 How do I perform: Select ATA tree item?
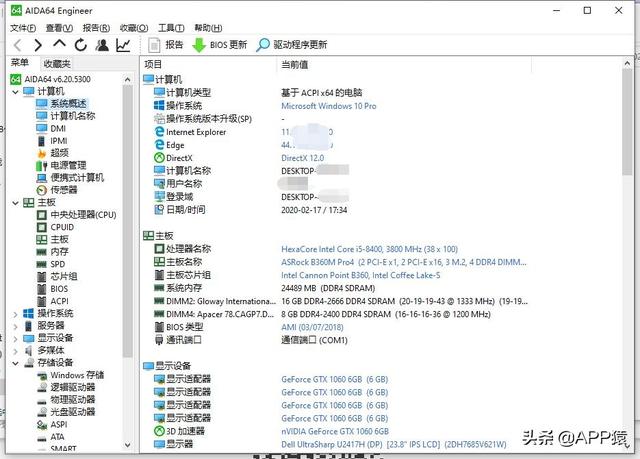click(51, 437)
